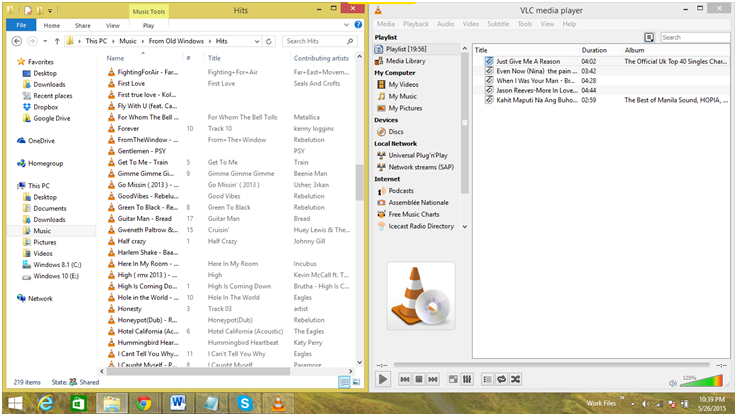Screen dimensions: 737x416
Task: Skip to next track in VLC
Action: click(x=433, y=379)
